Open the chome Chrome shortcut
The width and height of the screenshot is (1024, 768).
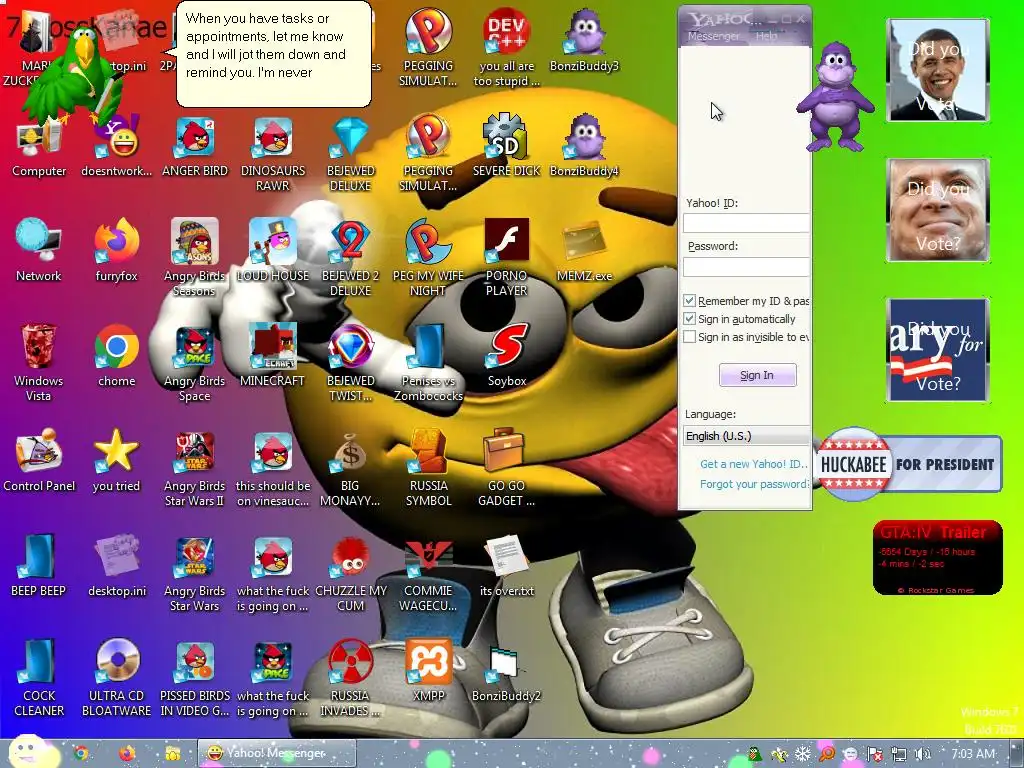pyautogui.click(x=117, y=347)
